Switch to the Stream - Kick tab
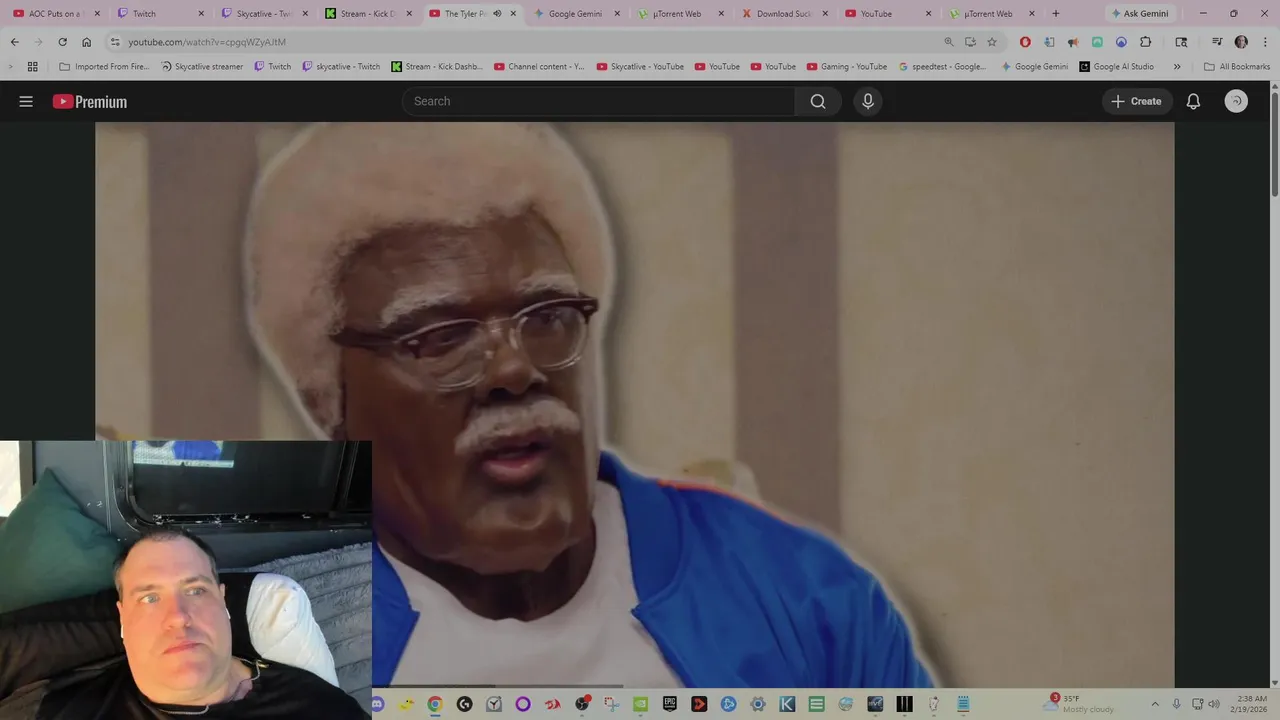The width and height of the screenshot is (1280, 720). point(366,14)
